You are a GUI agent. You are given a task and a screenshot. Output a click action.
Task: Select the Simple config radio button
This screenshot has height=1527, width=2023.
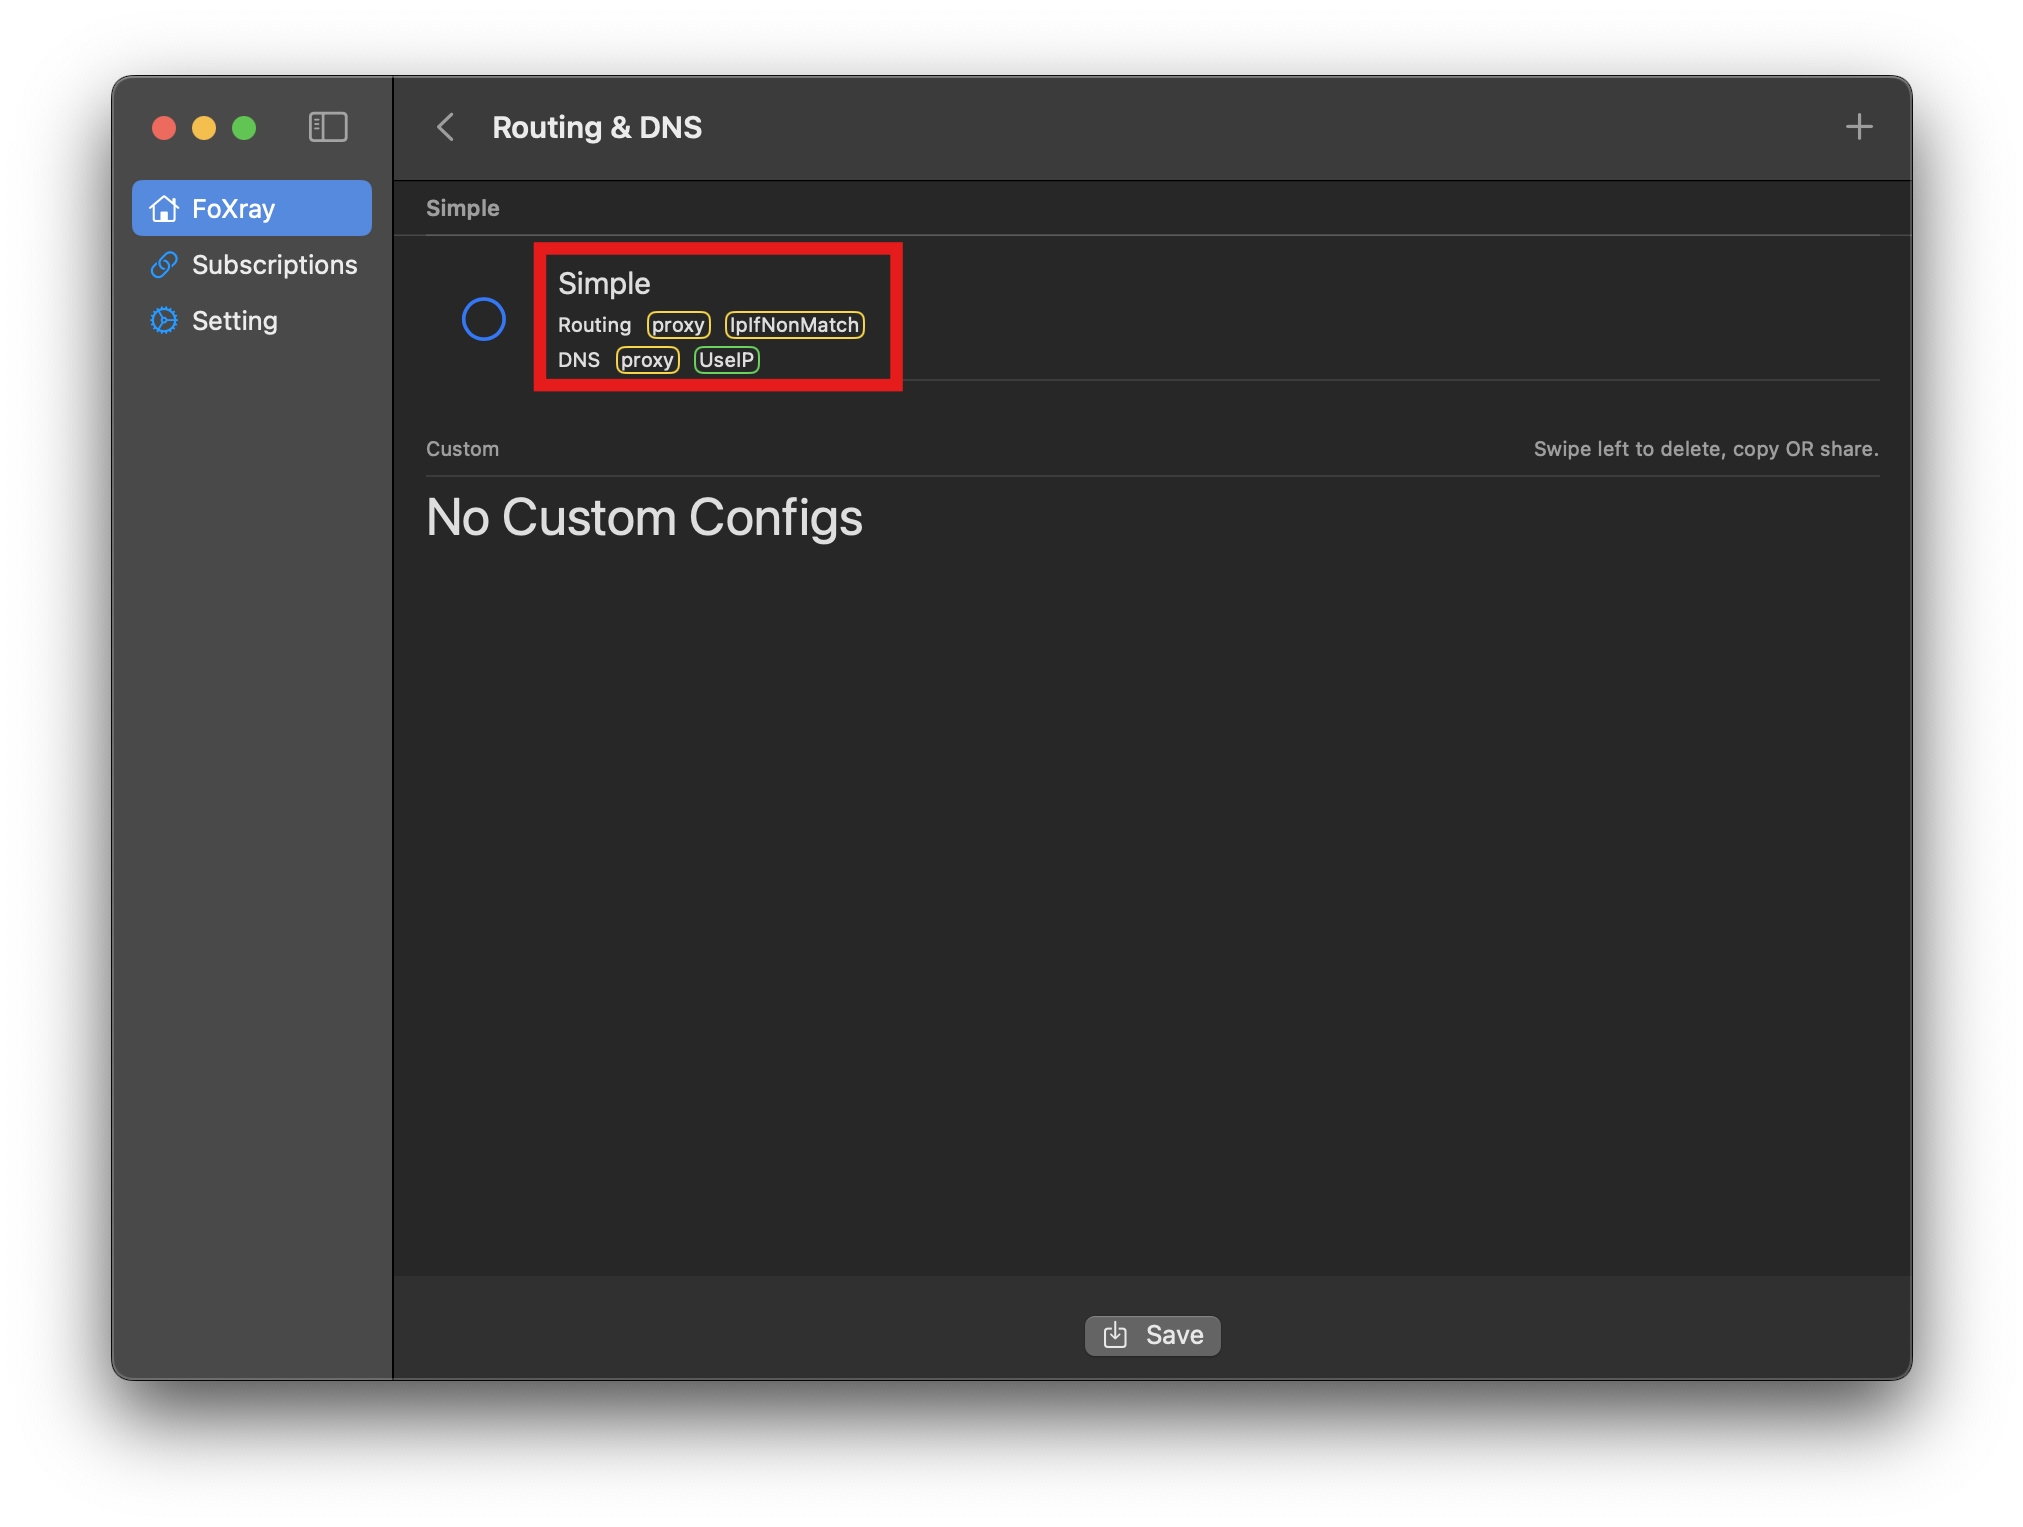click(484, 319)
